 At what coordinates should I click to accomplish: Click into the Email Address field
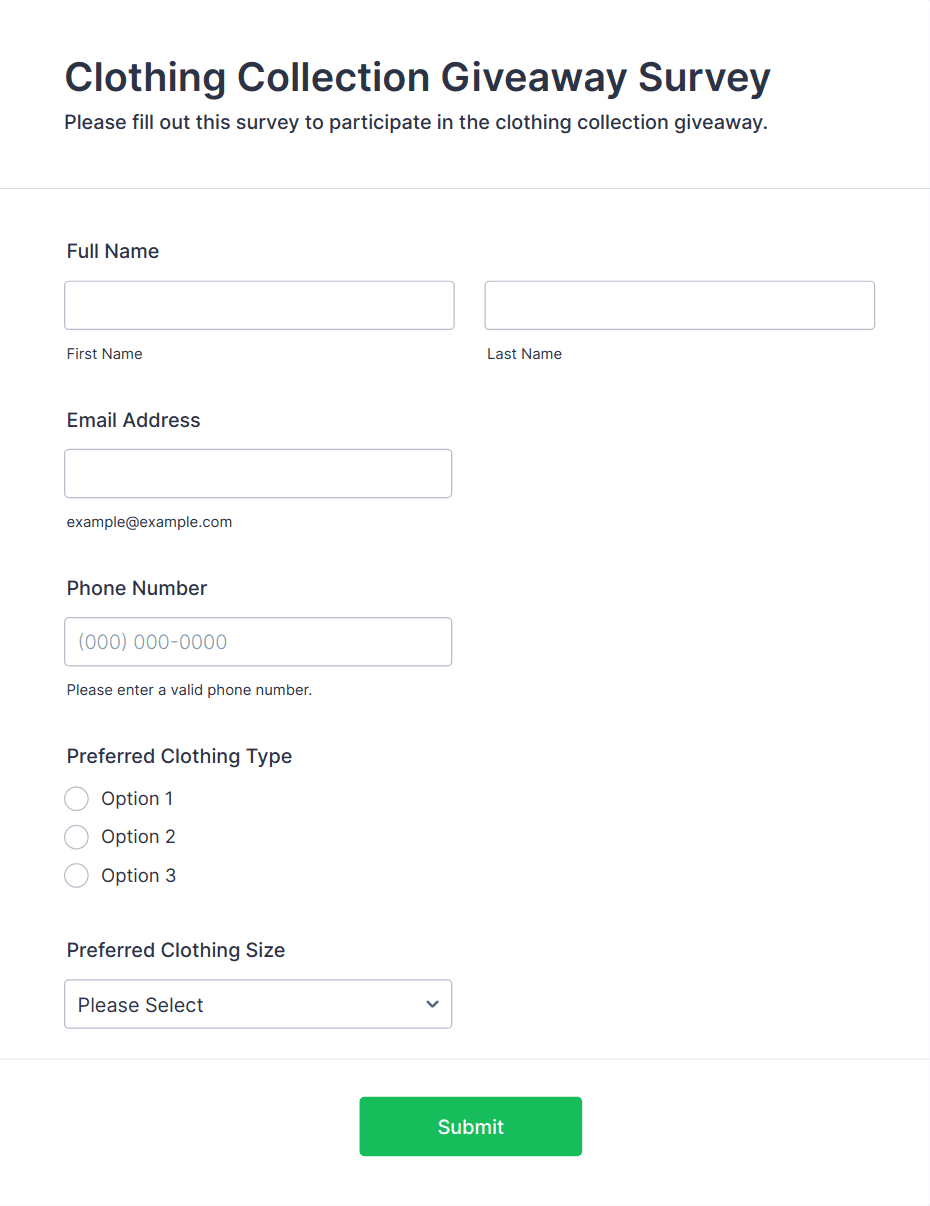[x=258, y=473]
